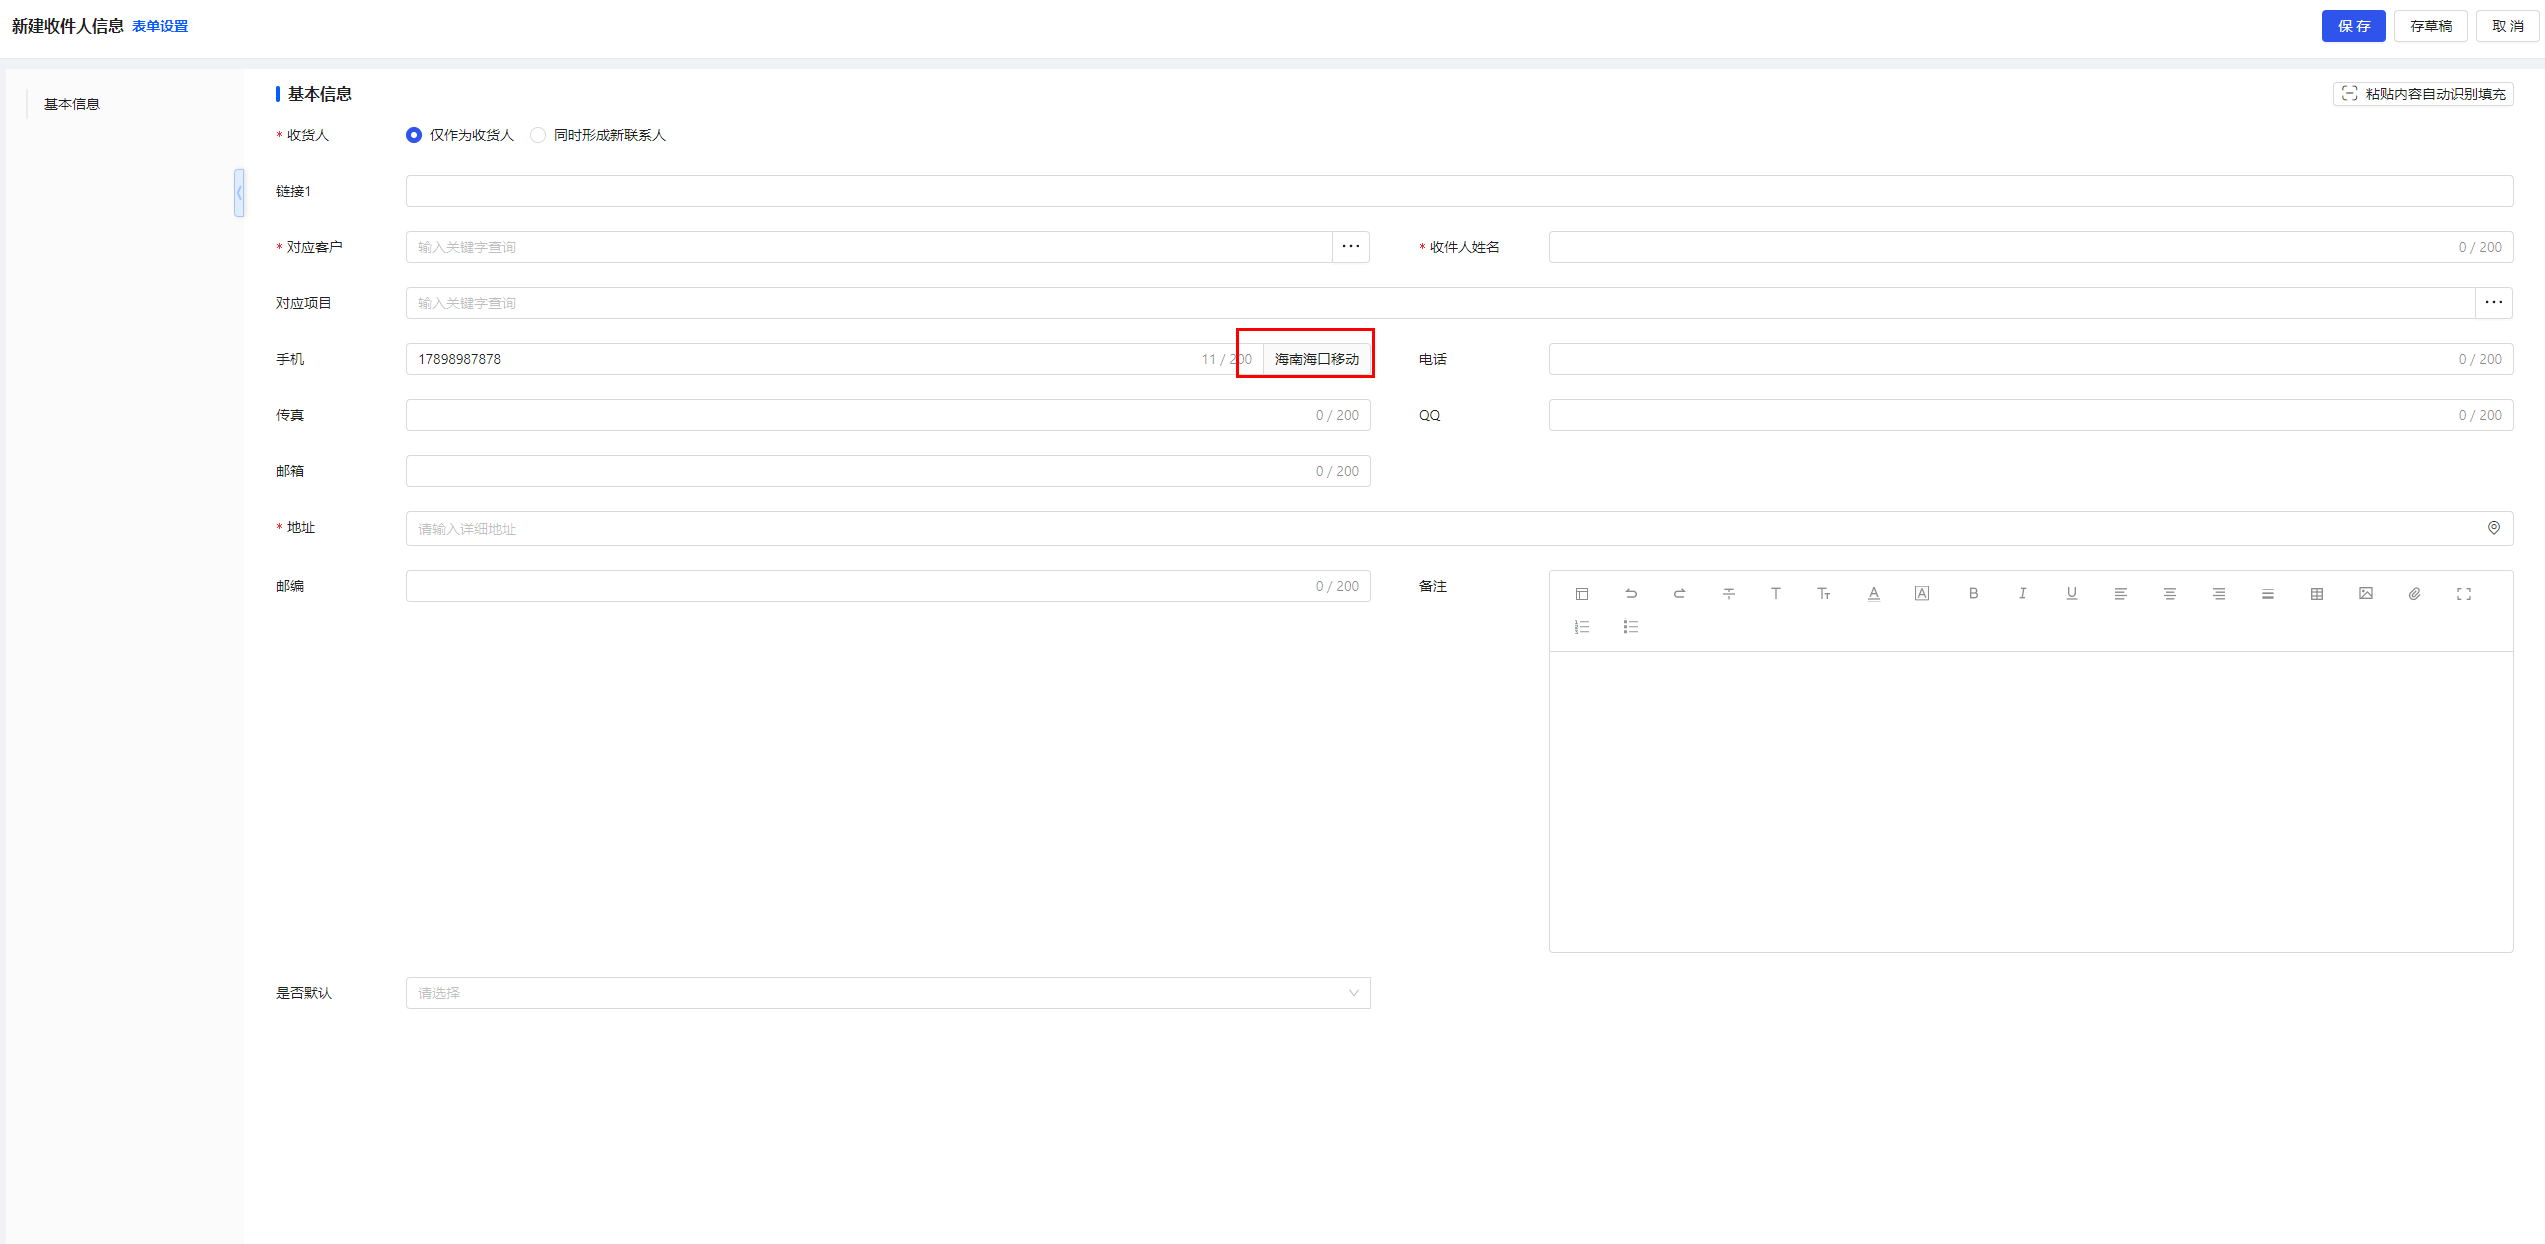This screenshot has width=2545, height=1244.
Task: Open the 是否默认 dropdown
Action: (x=888, y=993)
